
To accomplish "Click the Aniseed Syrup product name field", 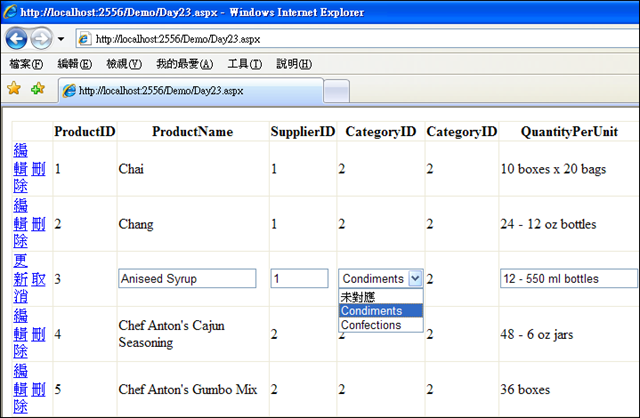I will (187, 279).
